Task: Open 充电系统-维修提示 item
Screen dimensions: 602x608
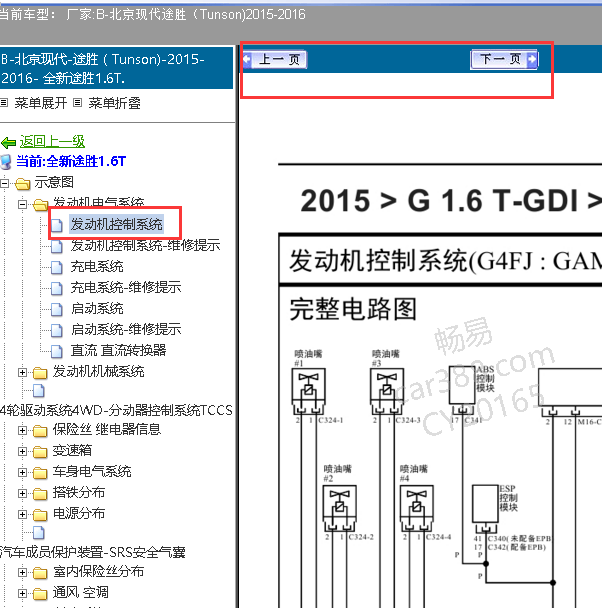Action: point(126,287)
